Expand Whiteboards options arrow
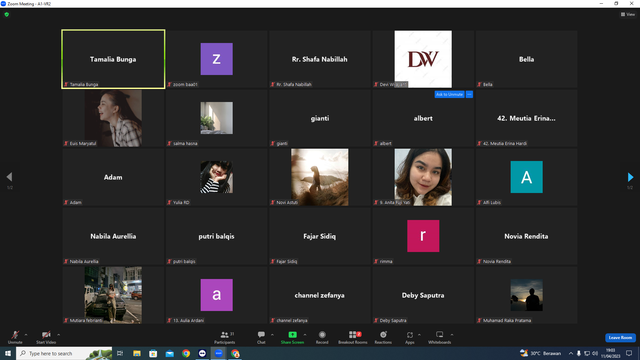640x360 pixels. click(x=452, y=335)
